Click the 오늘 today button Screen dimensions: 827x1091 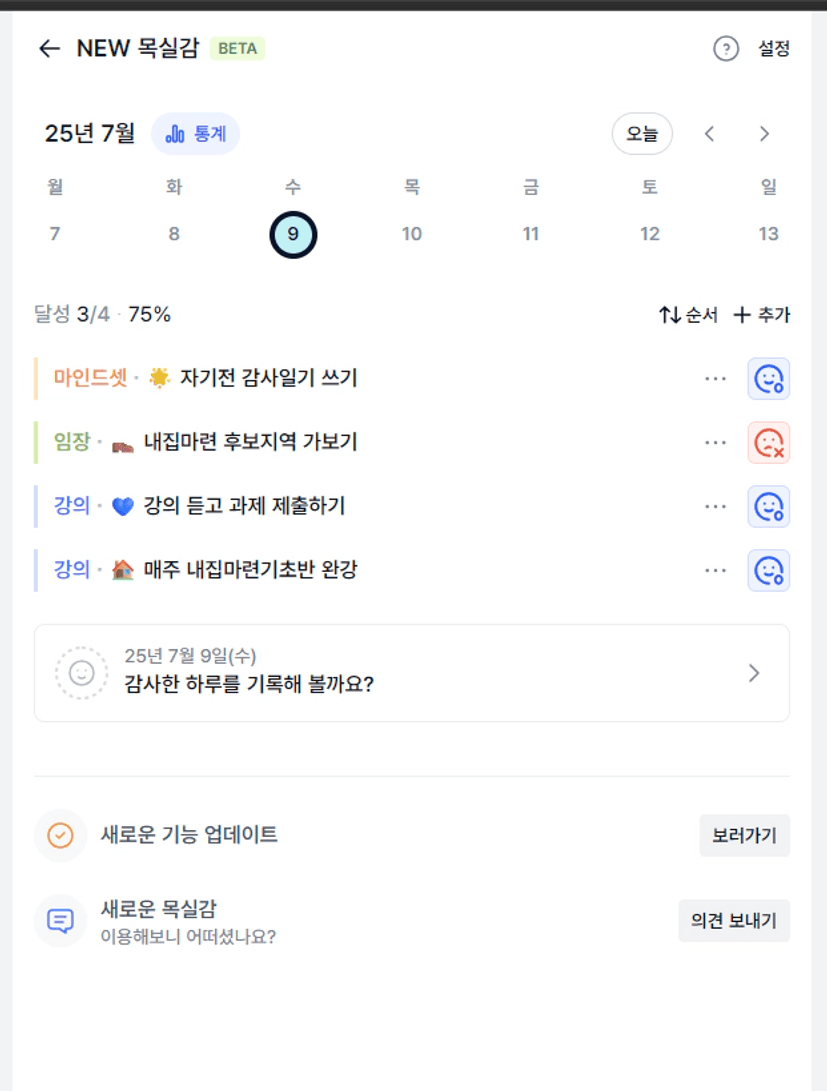click(642, 134)
